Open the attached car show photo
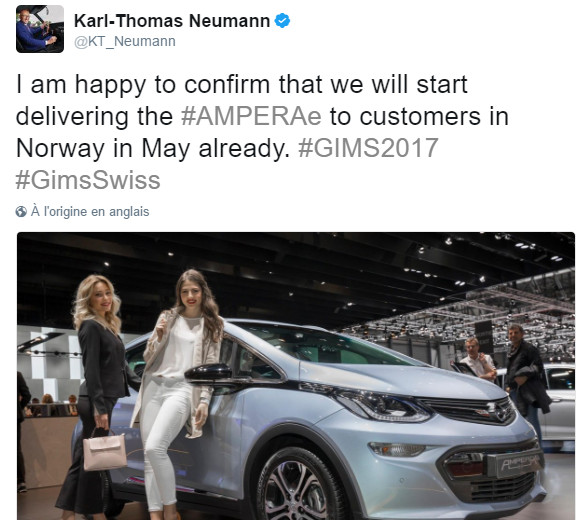The width and height of the screenshot is (587, 520). [296, 376]
